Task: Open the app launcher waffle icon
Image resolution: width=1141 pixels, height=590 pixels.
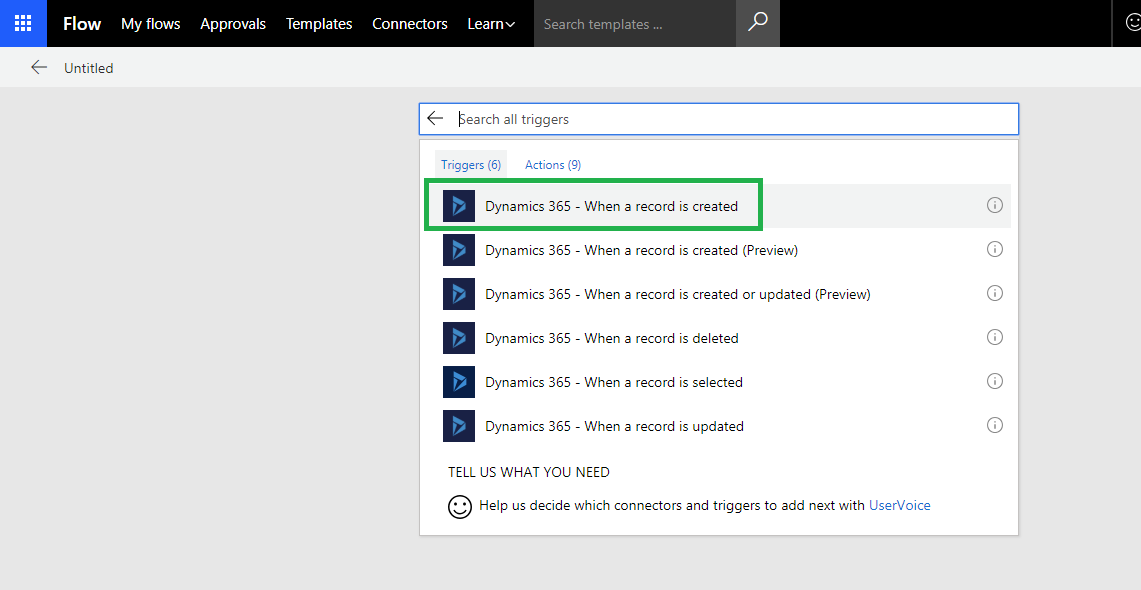Action: coord(23,23)
